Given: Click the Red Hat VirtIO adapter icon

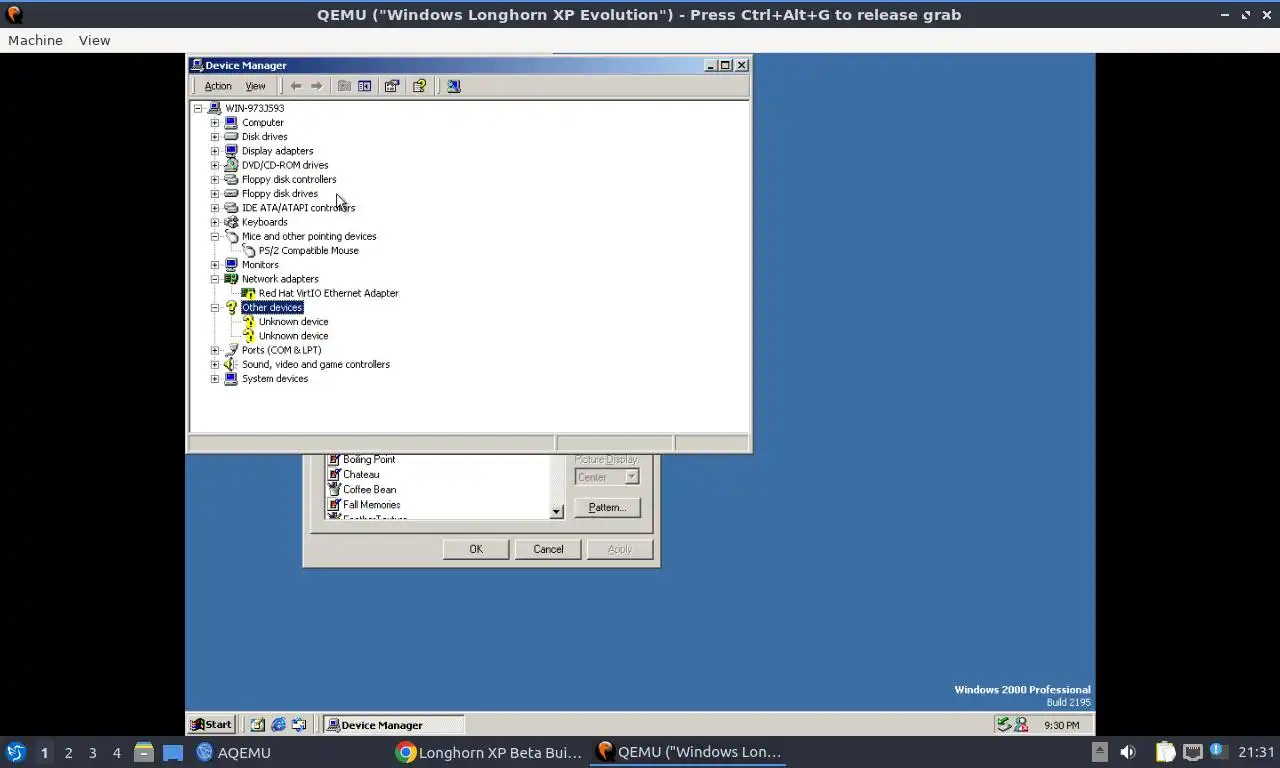Looking at the screenshot, I should [x=248, y=293].
